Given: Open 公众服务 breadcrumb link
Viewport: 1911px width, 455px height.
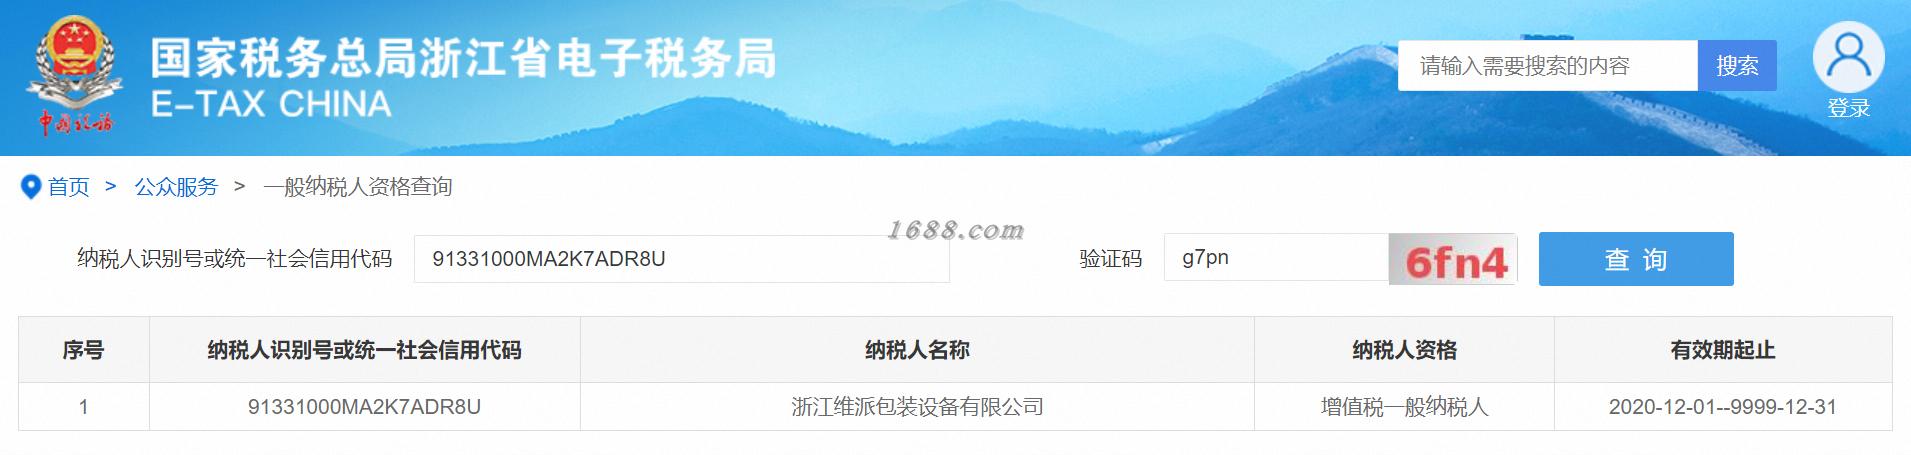Looking at the screenshot, I should 176,187.
